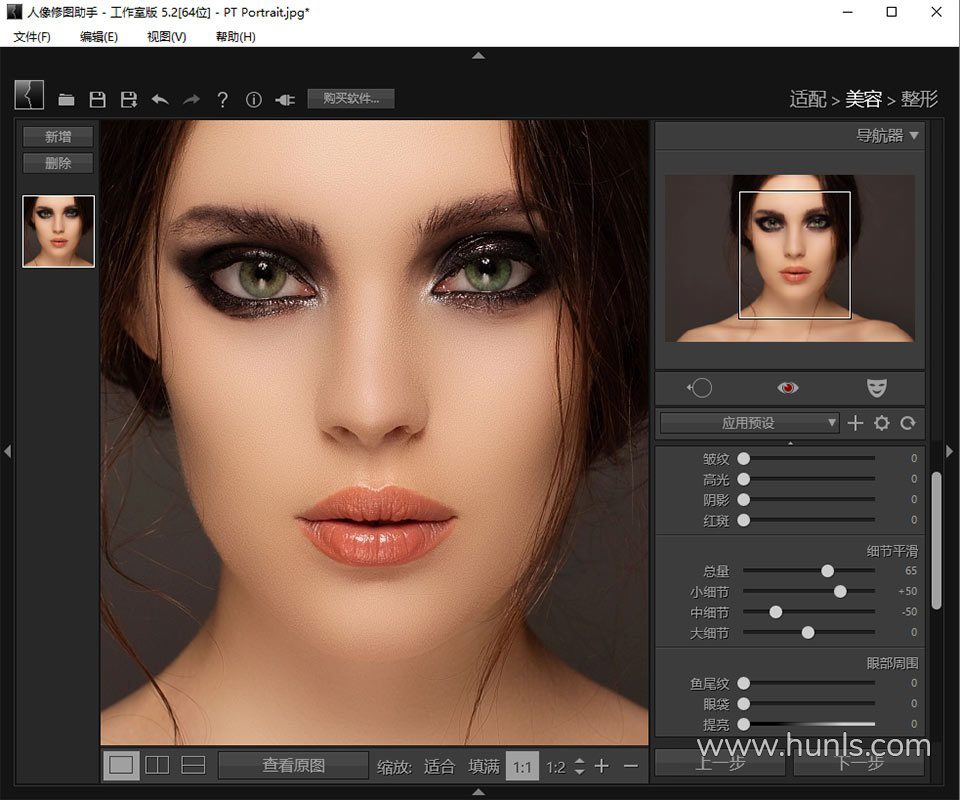Click the reset circular arrow icon
960x800 pixels.
[x=908, y=423]
